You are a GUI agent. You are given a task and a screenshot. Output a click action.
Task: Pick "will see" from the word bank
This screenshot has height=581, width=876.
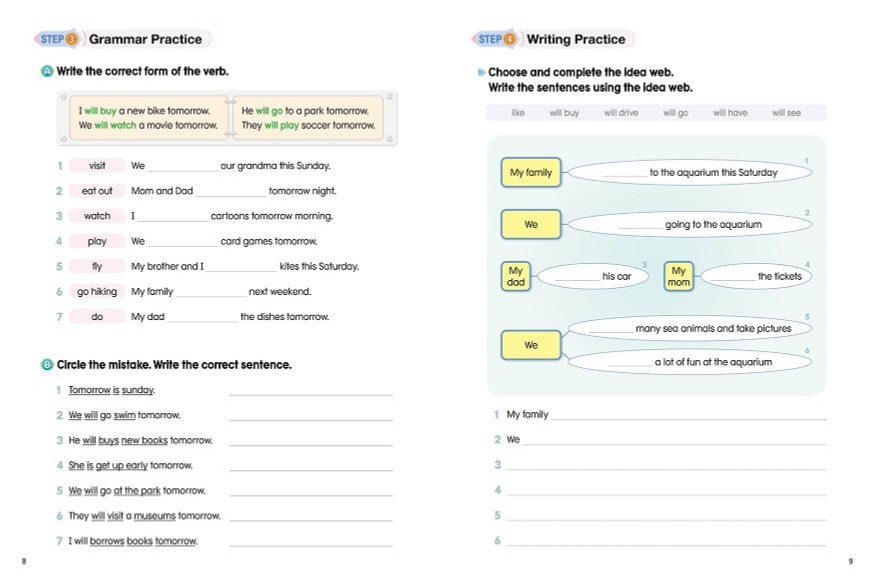786,113
